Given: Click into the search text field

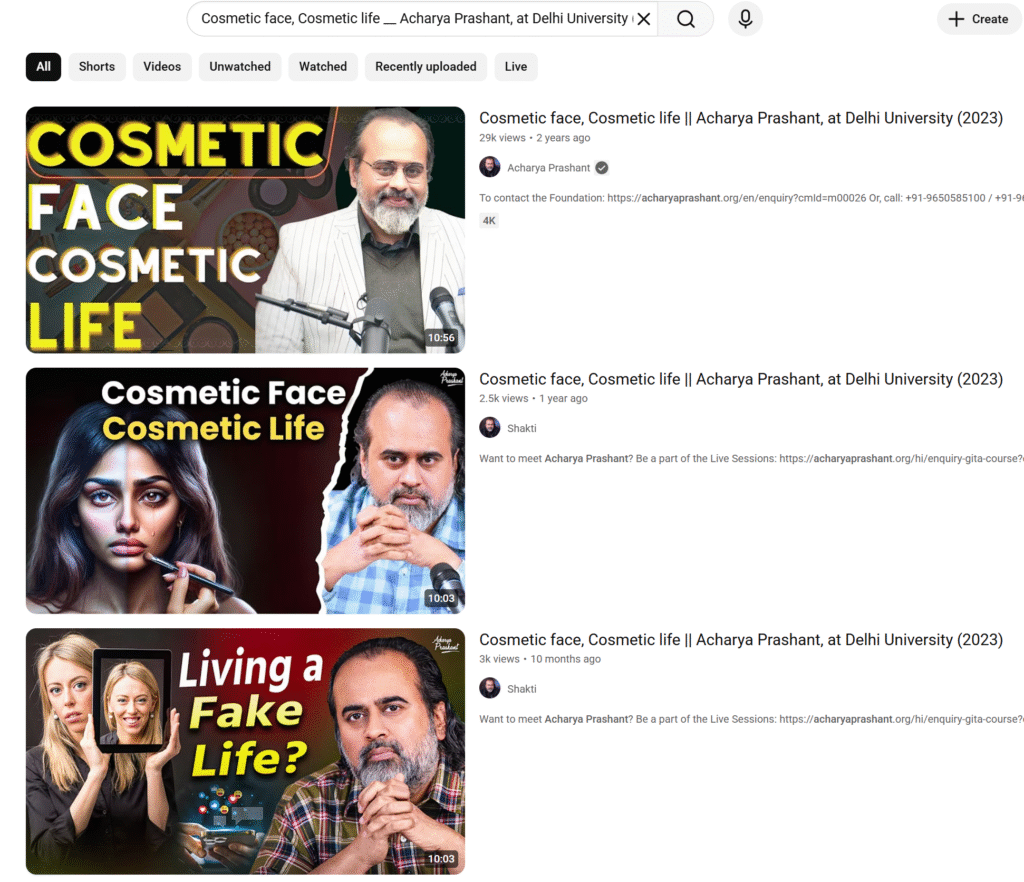Looking at the screenshot, I should tap(415, 19).
